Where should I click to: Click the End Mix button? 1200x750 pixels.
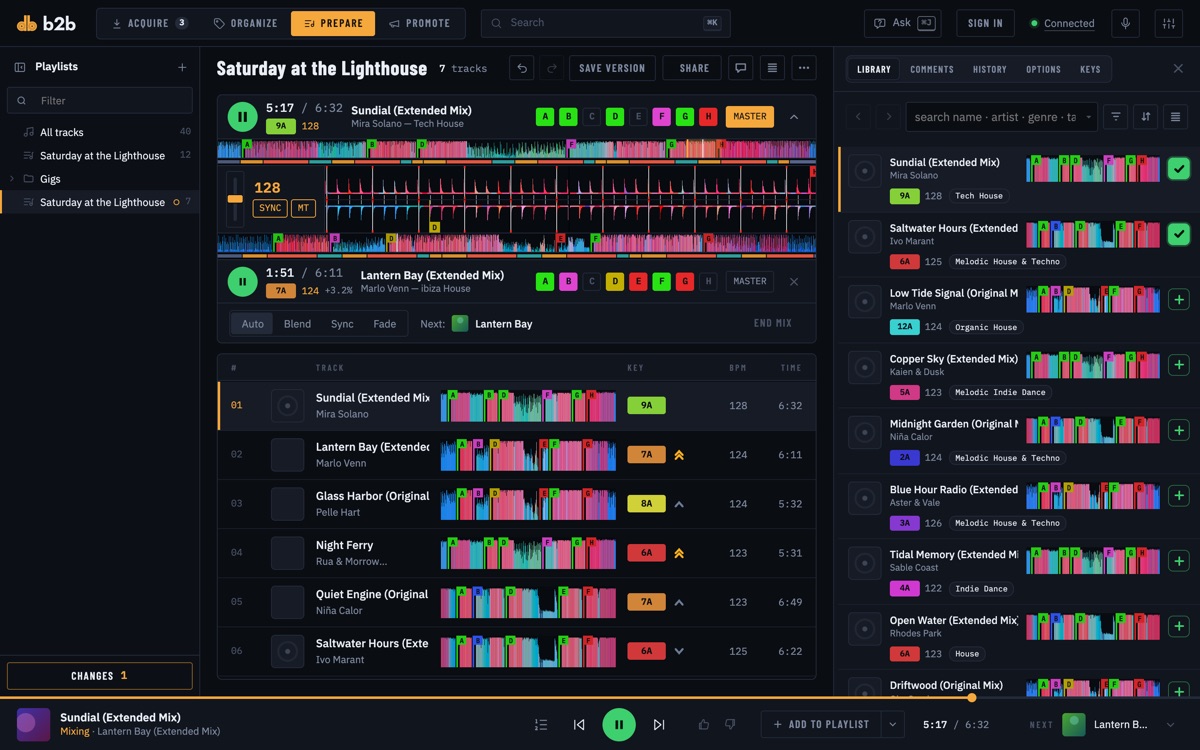772,323
